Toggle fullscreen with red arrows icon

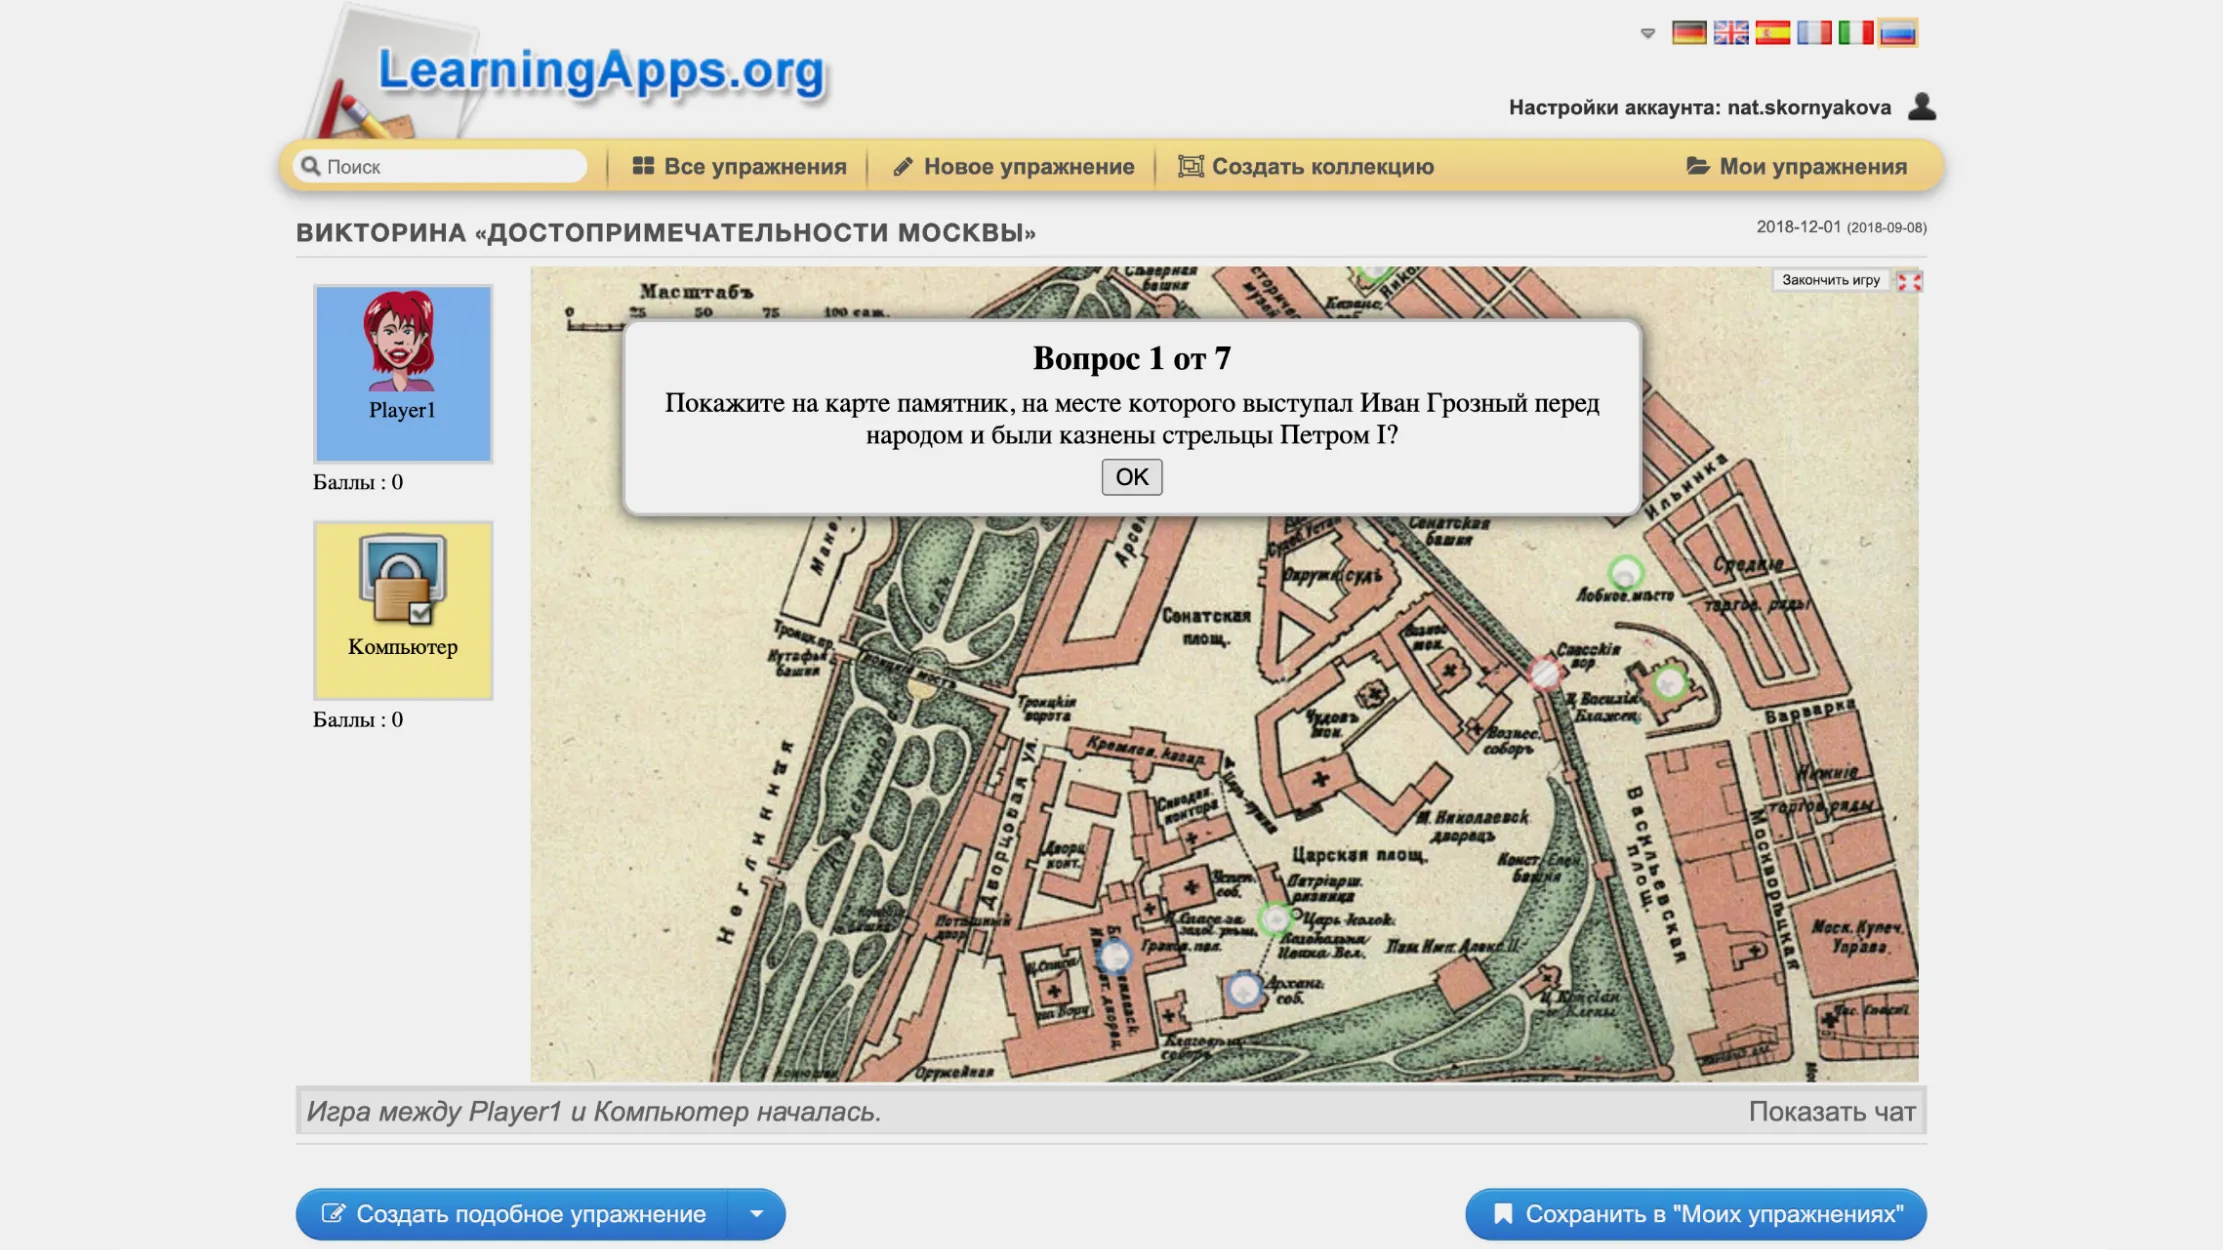tap(1909, 281)
